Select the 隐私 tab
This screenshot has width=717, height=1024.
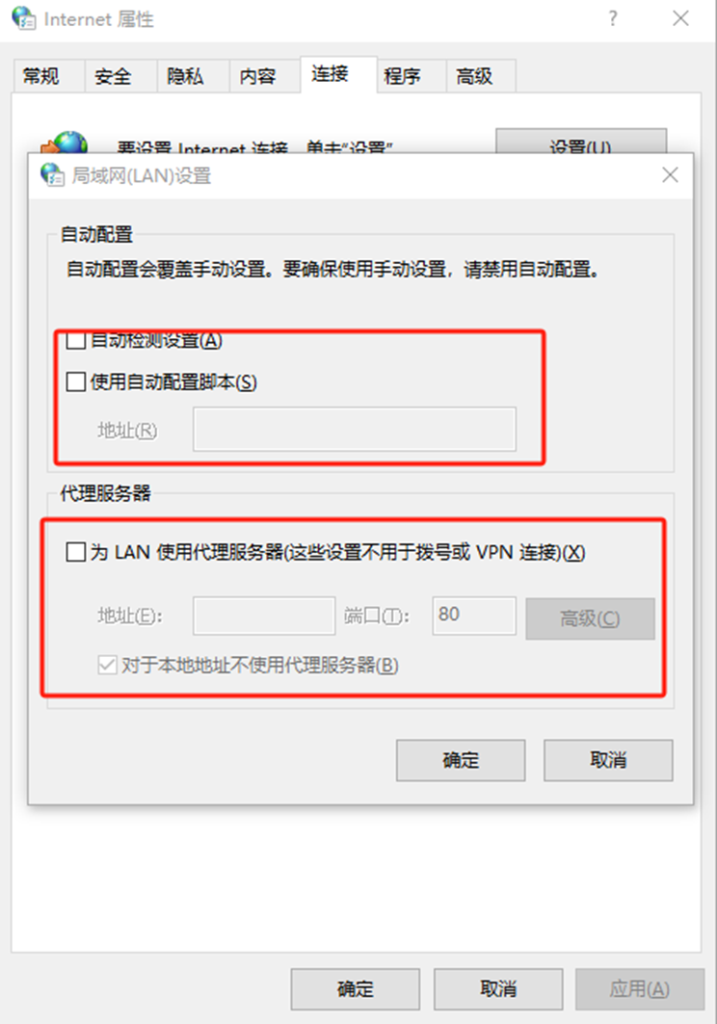tap(185, 76)
